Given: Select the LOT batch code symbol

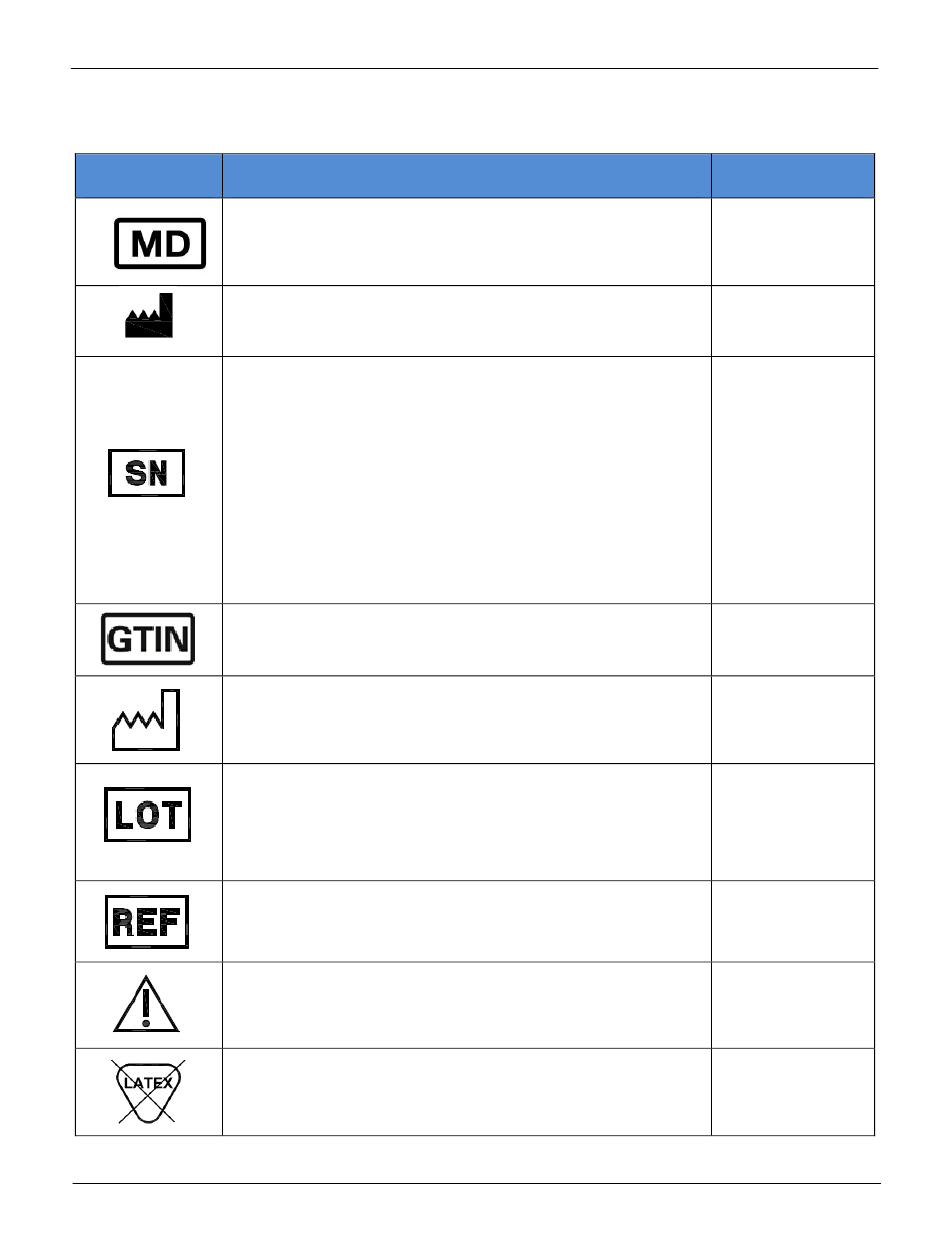Looking at the screenshot, I should click(x=147, y=815).
